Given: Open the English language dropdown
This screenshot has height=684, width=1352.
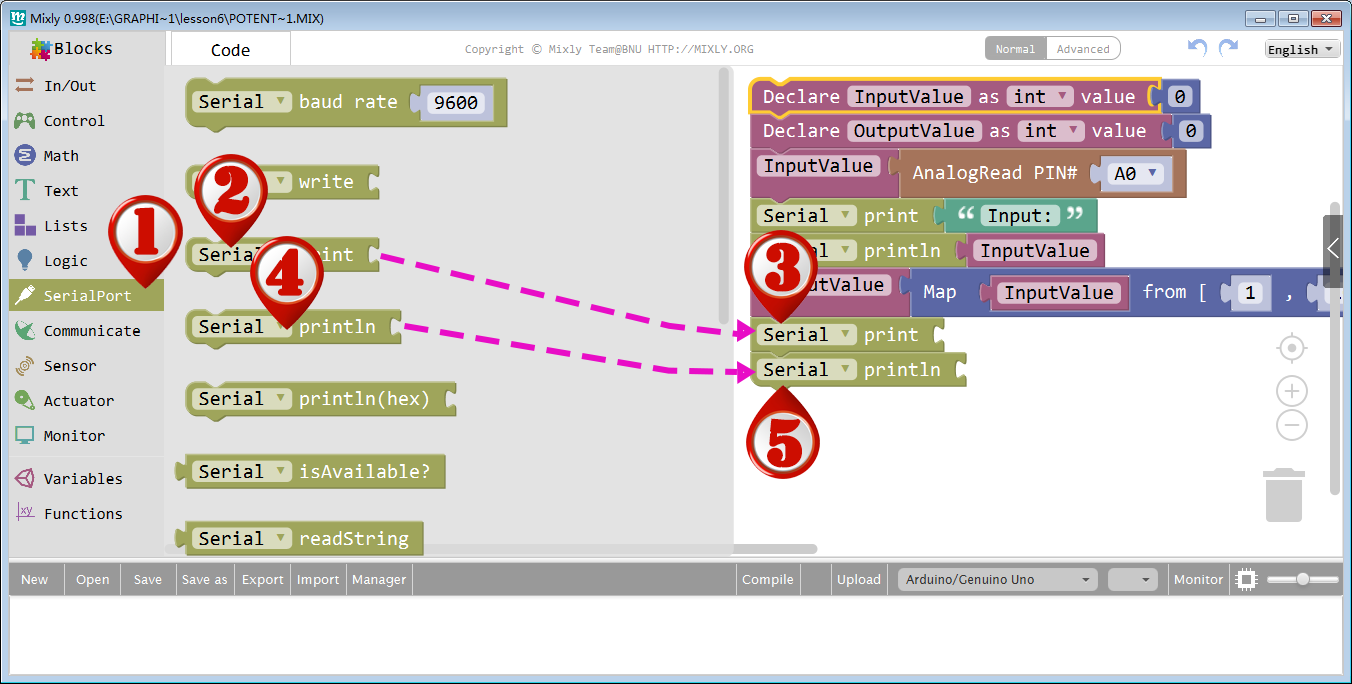Looking at the screenshot, I should (x=1301, y=49).
